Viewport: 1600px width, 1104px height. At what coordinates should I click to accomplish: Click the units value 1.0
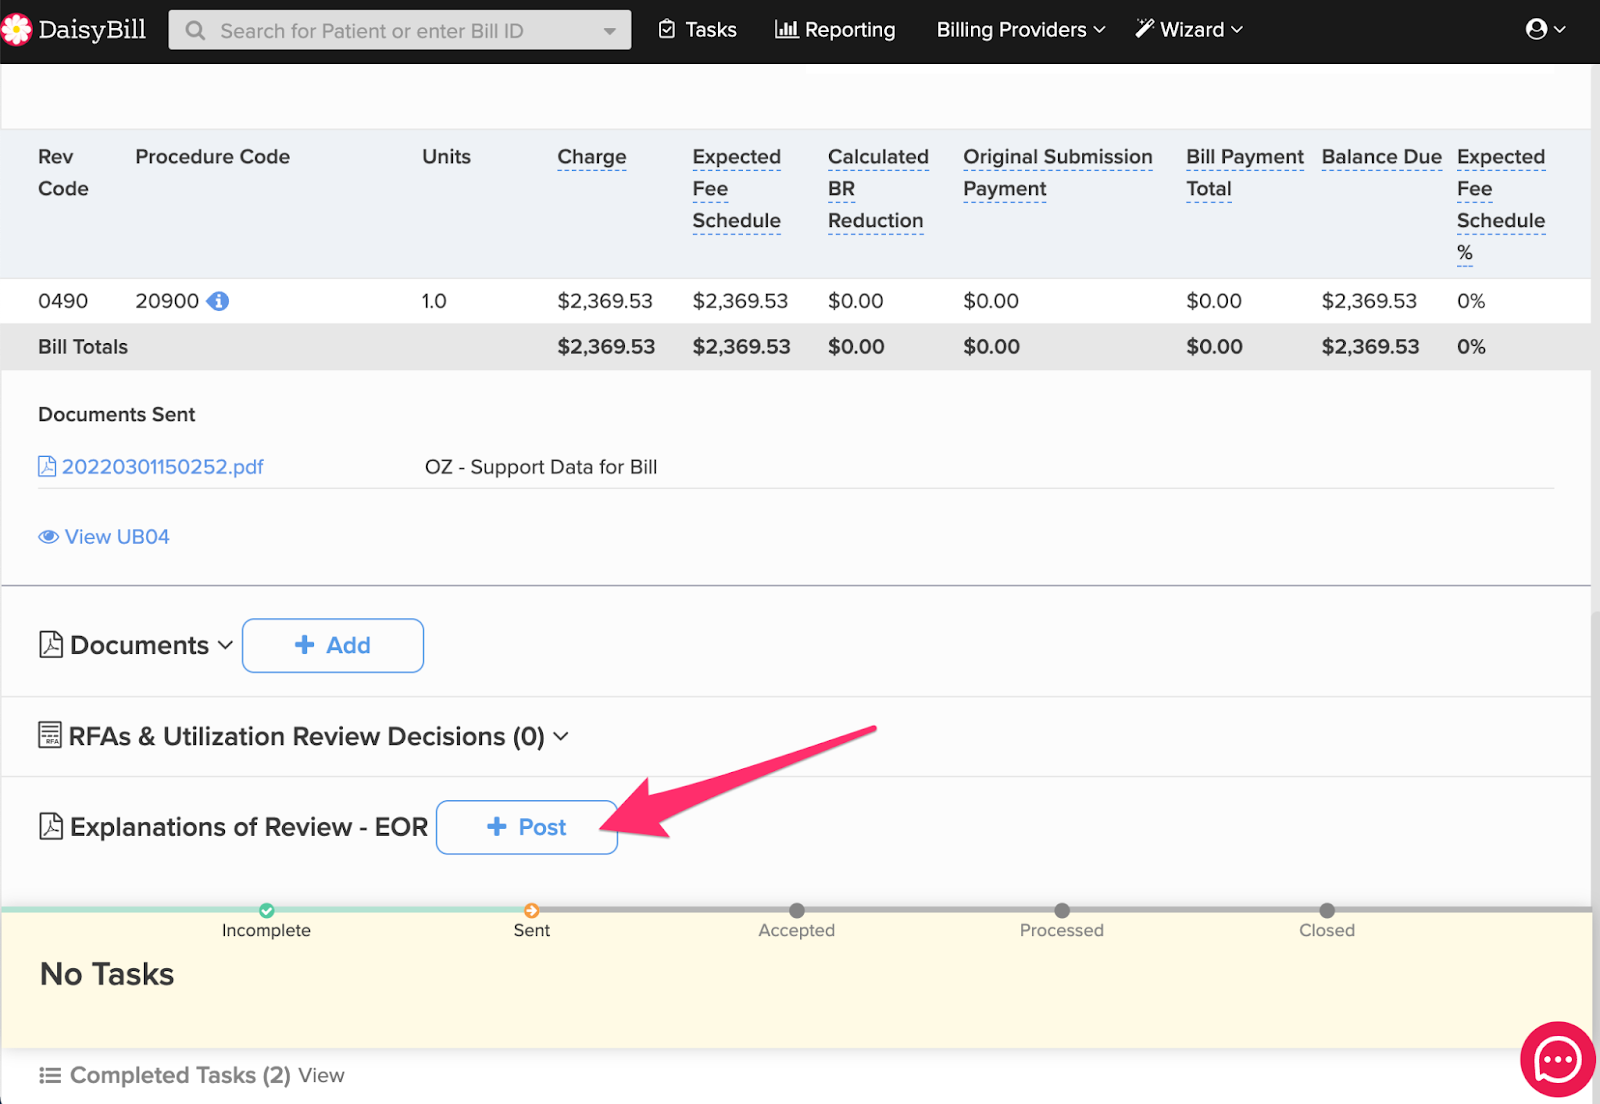click(434, 301)
